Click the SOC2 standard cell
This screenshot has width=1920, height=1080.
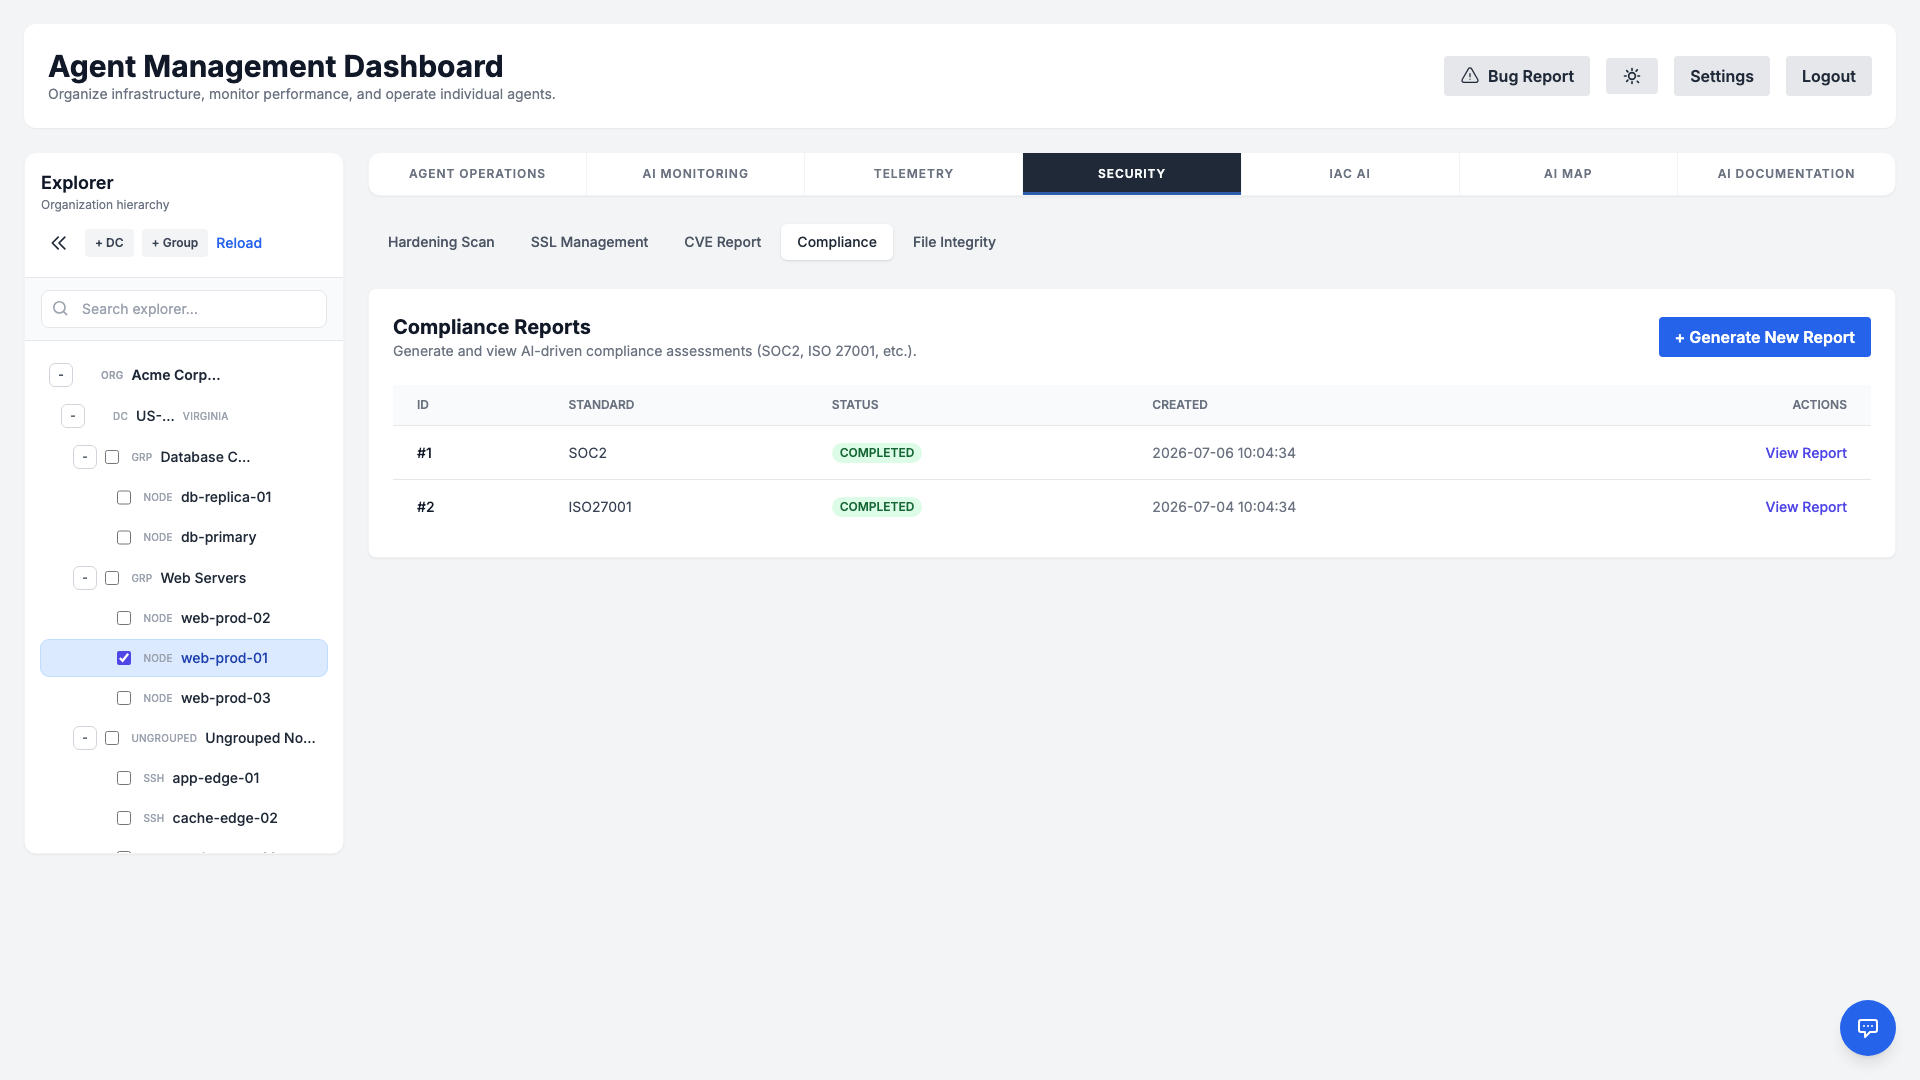click(x=587, y=453)
